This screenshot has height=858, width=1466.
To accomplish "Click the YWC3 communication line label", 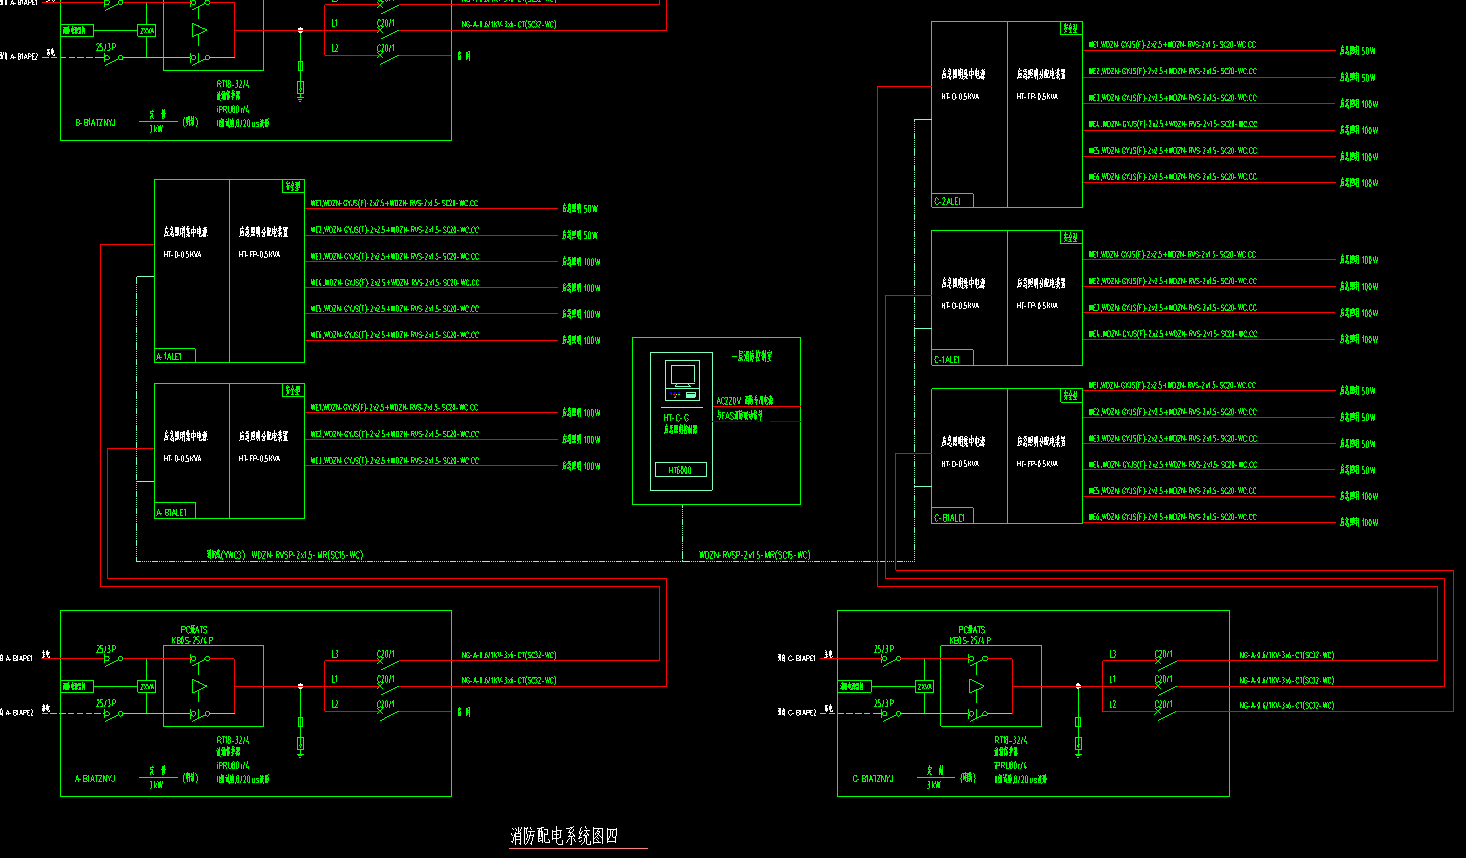I will [226, 554].
